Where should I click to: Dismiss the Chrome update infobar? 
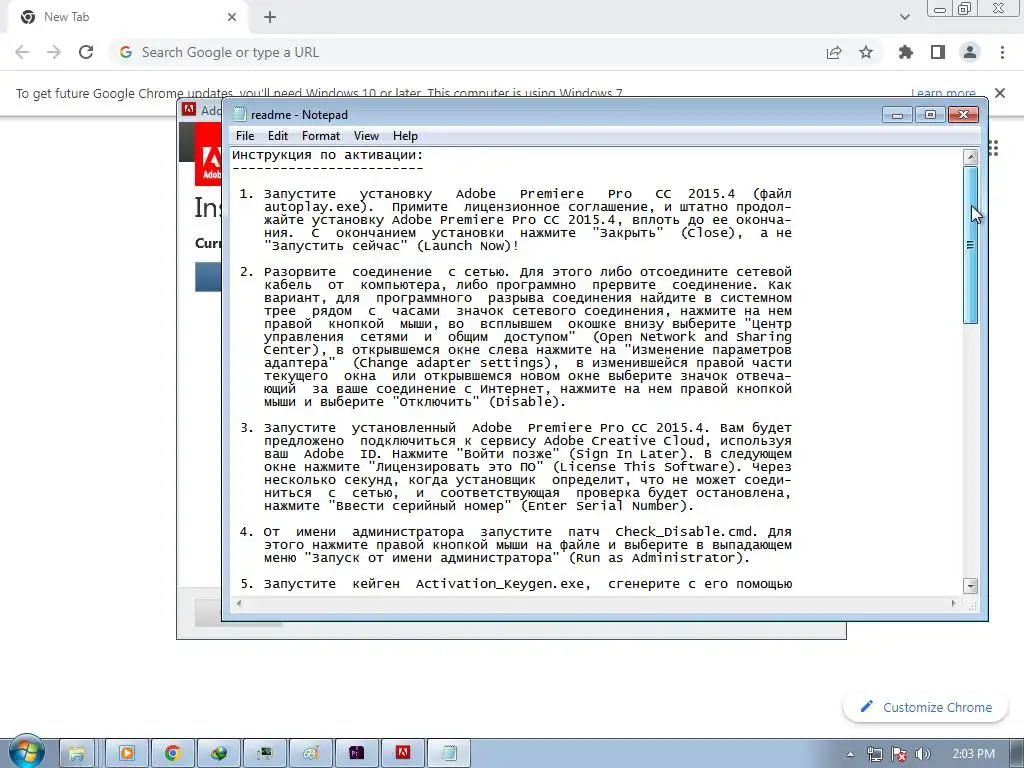click(x=1000, y=93)
